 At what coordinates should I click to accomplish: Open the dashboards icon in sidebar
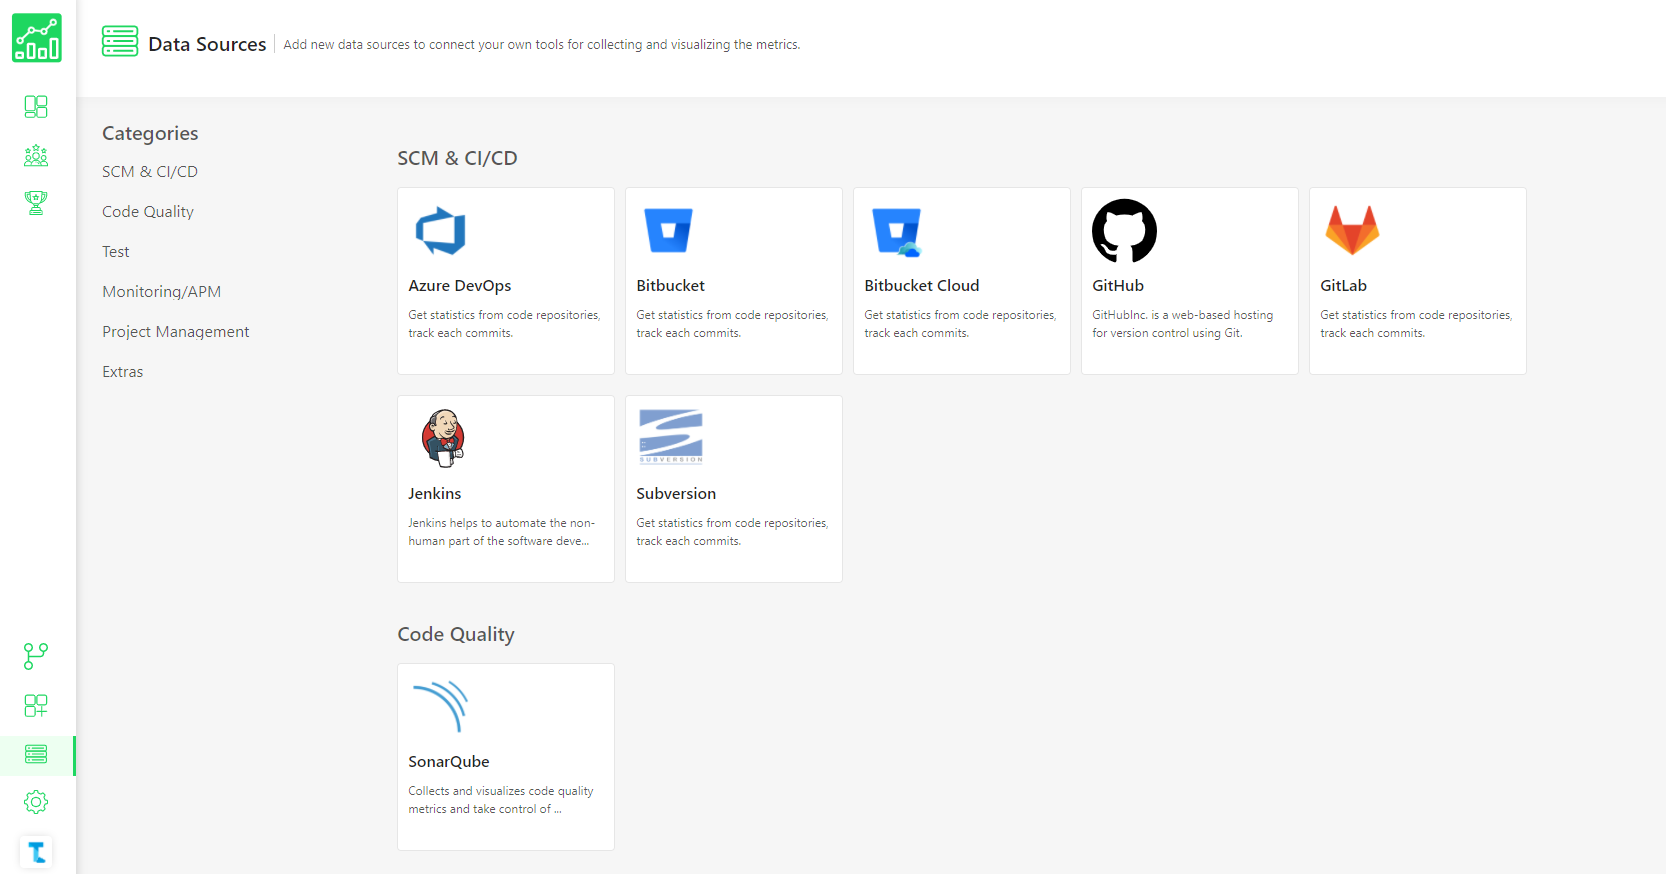coord(36,107)
